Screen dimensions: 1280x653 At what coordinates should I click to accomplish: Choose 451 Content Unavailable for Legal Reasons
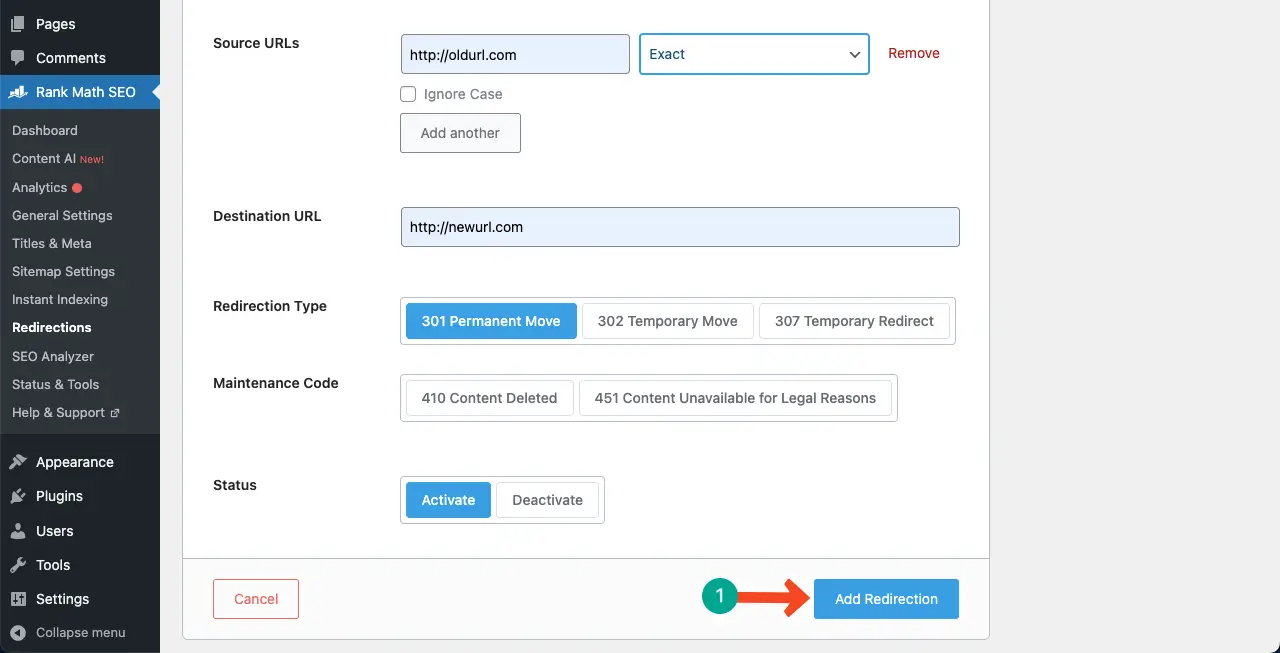pos(735,398)
